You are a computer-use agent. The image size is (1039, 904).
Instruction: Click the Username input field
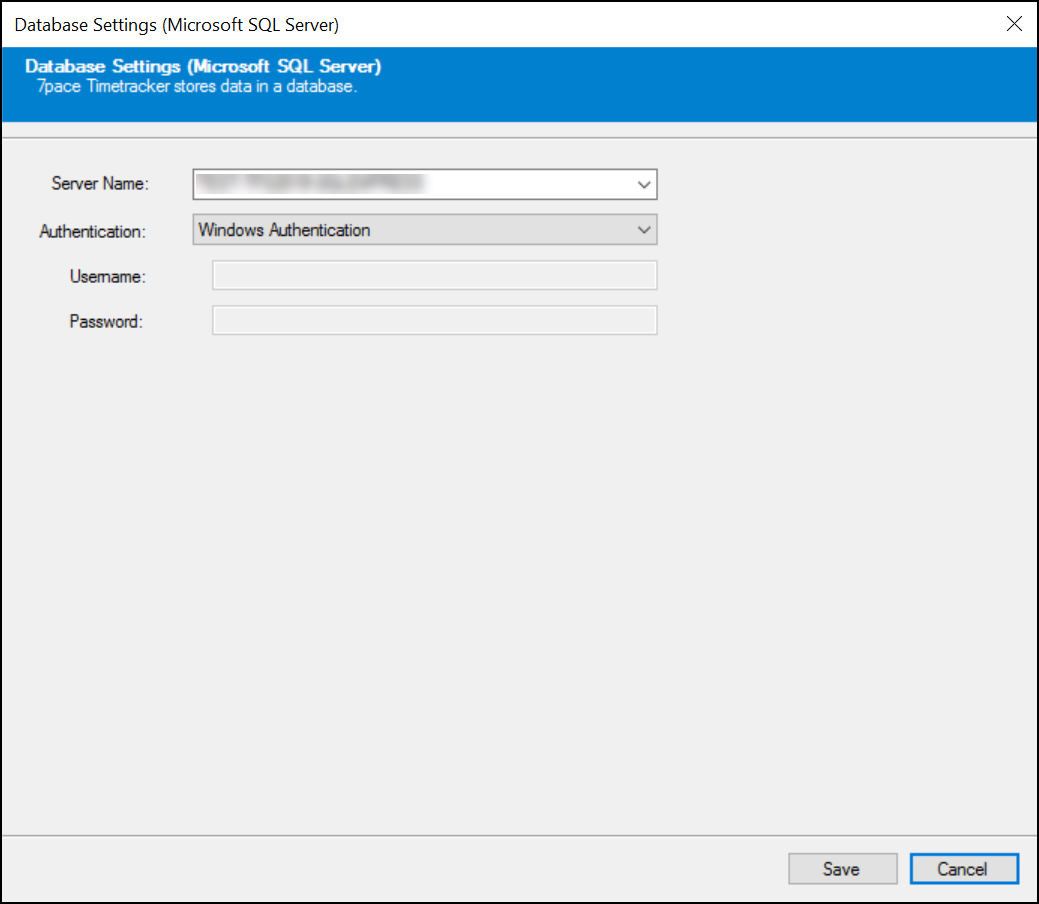click(x=435, y=275)
